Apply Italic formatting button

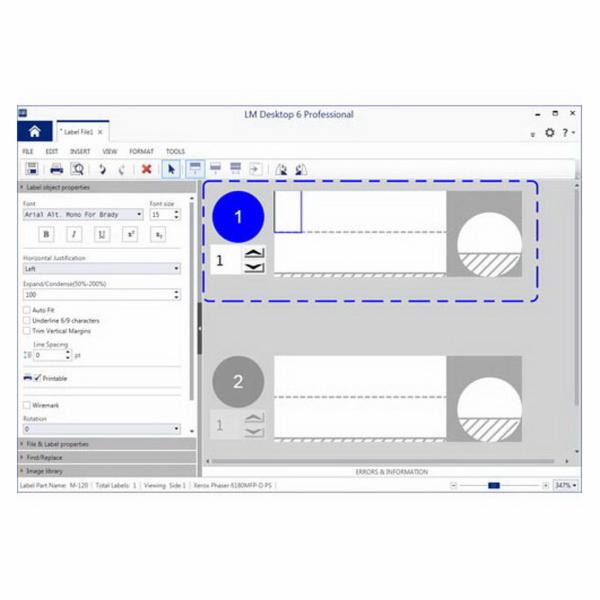[74, 234]
